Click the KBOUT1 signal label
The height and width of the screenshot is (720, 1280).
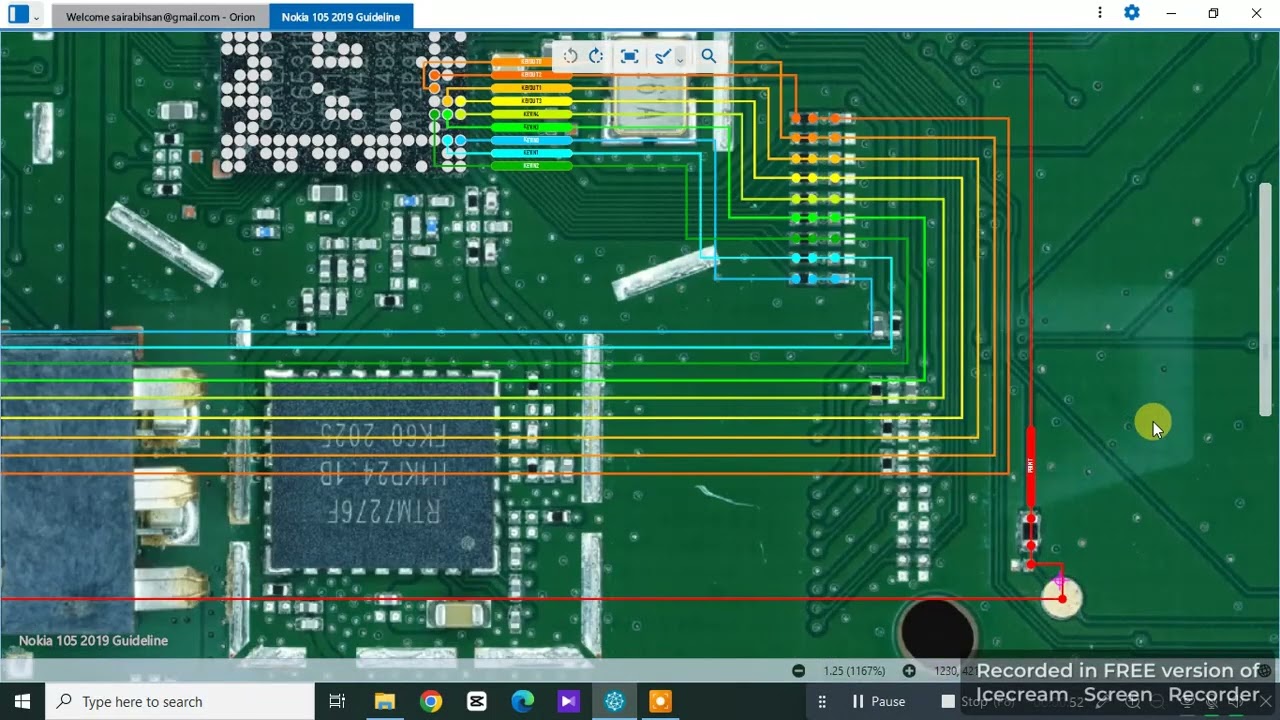click(532, 88)
